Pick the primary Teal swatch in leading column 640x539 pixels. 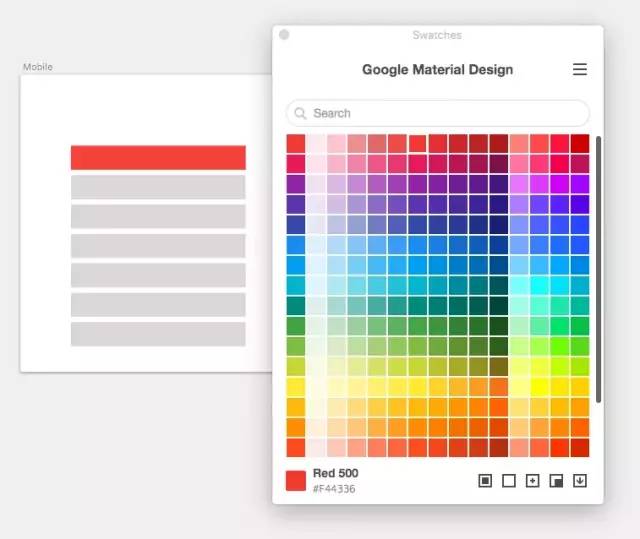(296, 306)
